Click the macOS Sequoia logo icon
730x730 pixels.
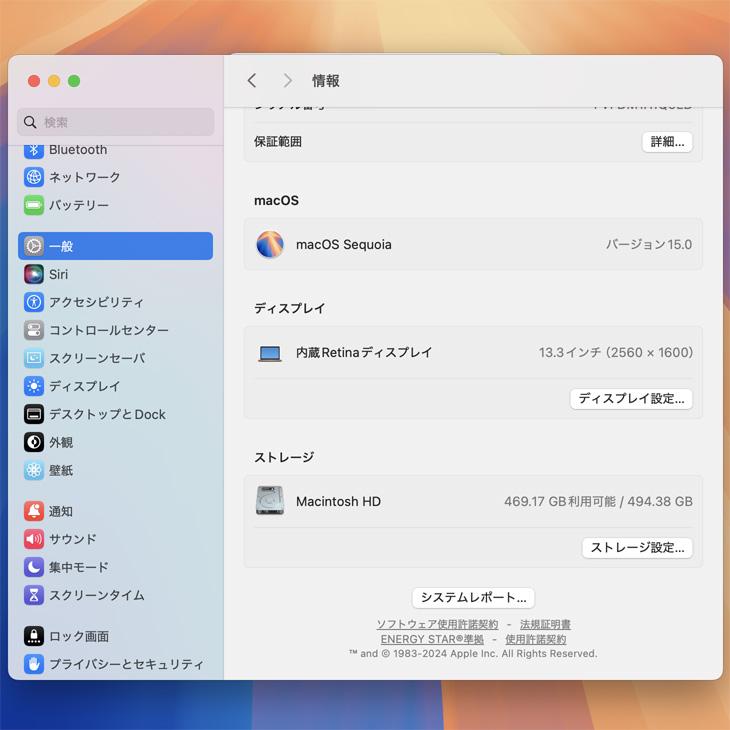point(270,244)
